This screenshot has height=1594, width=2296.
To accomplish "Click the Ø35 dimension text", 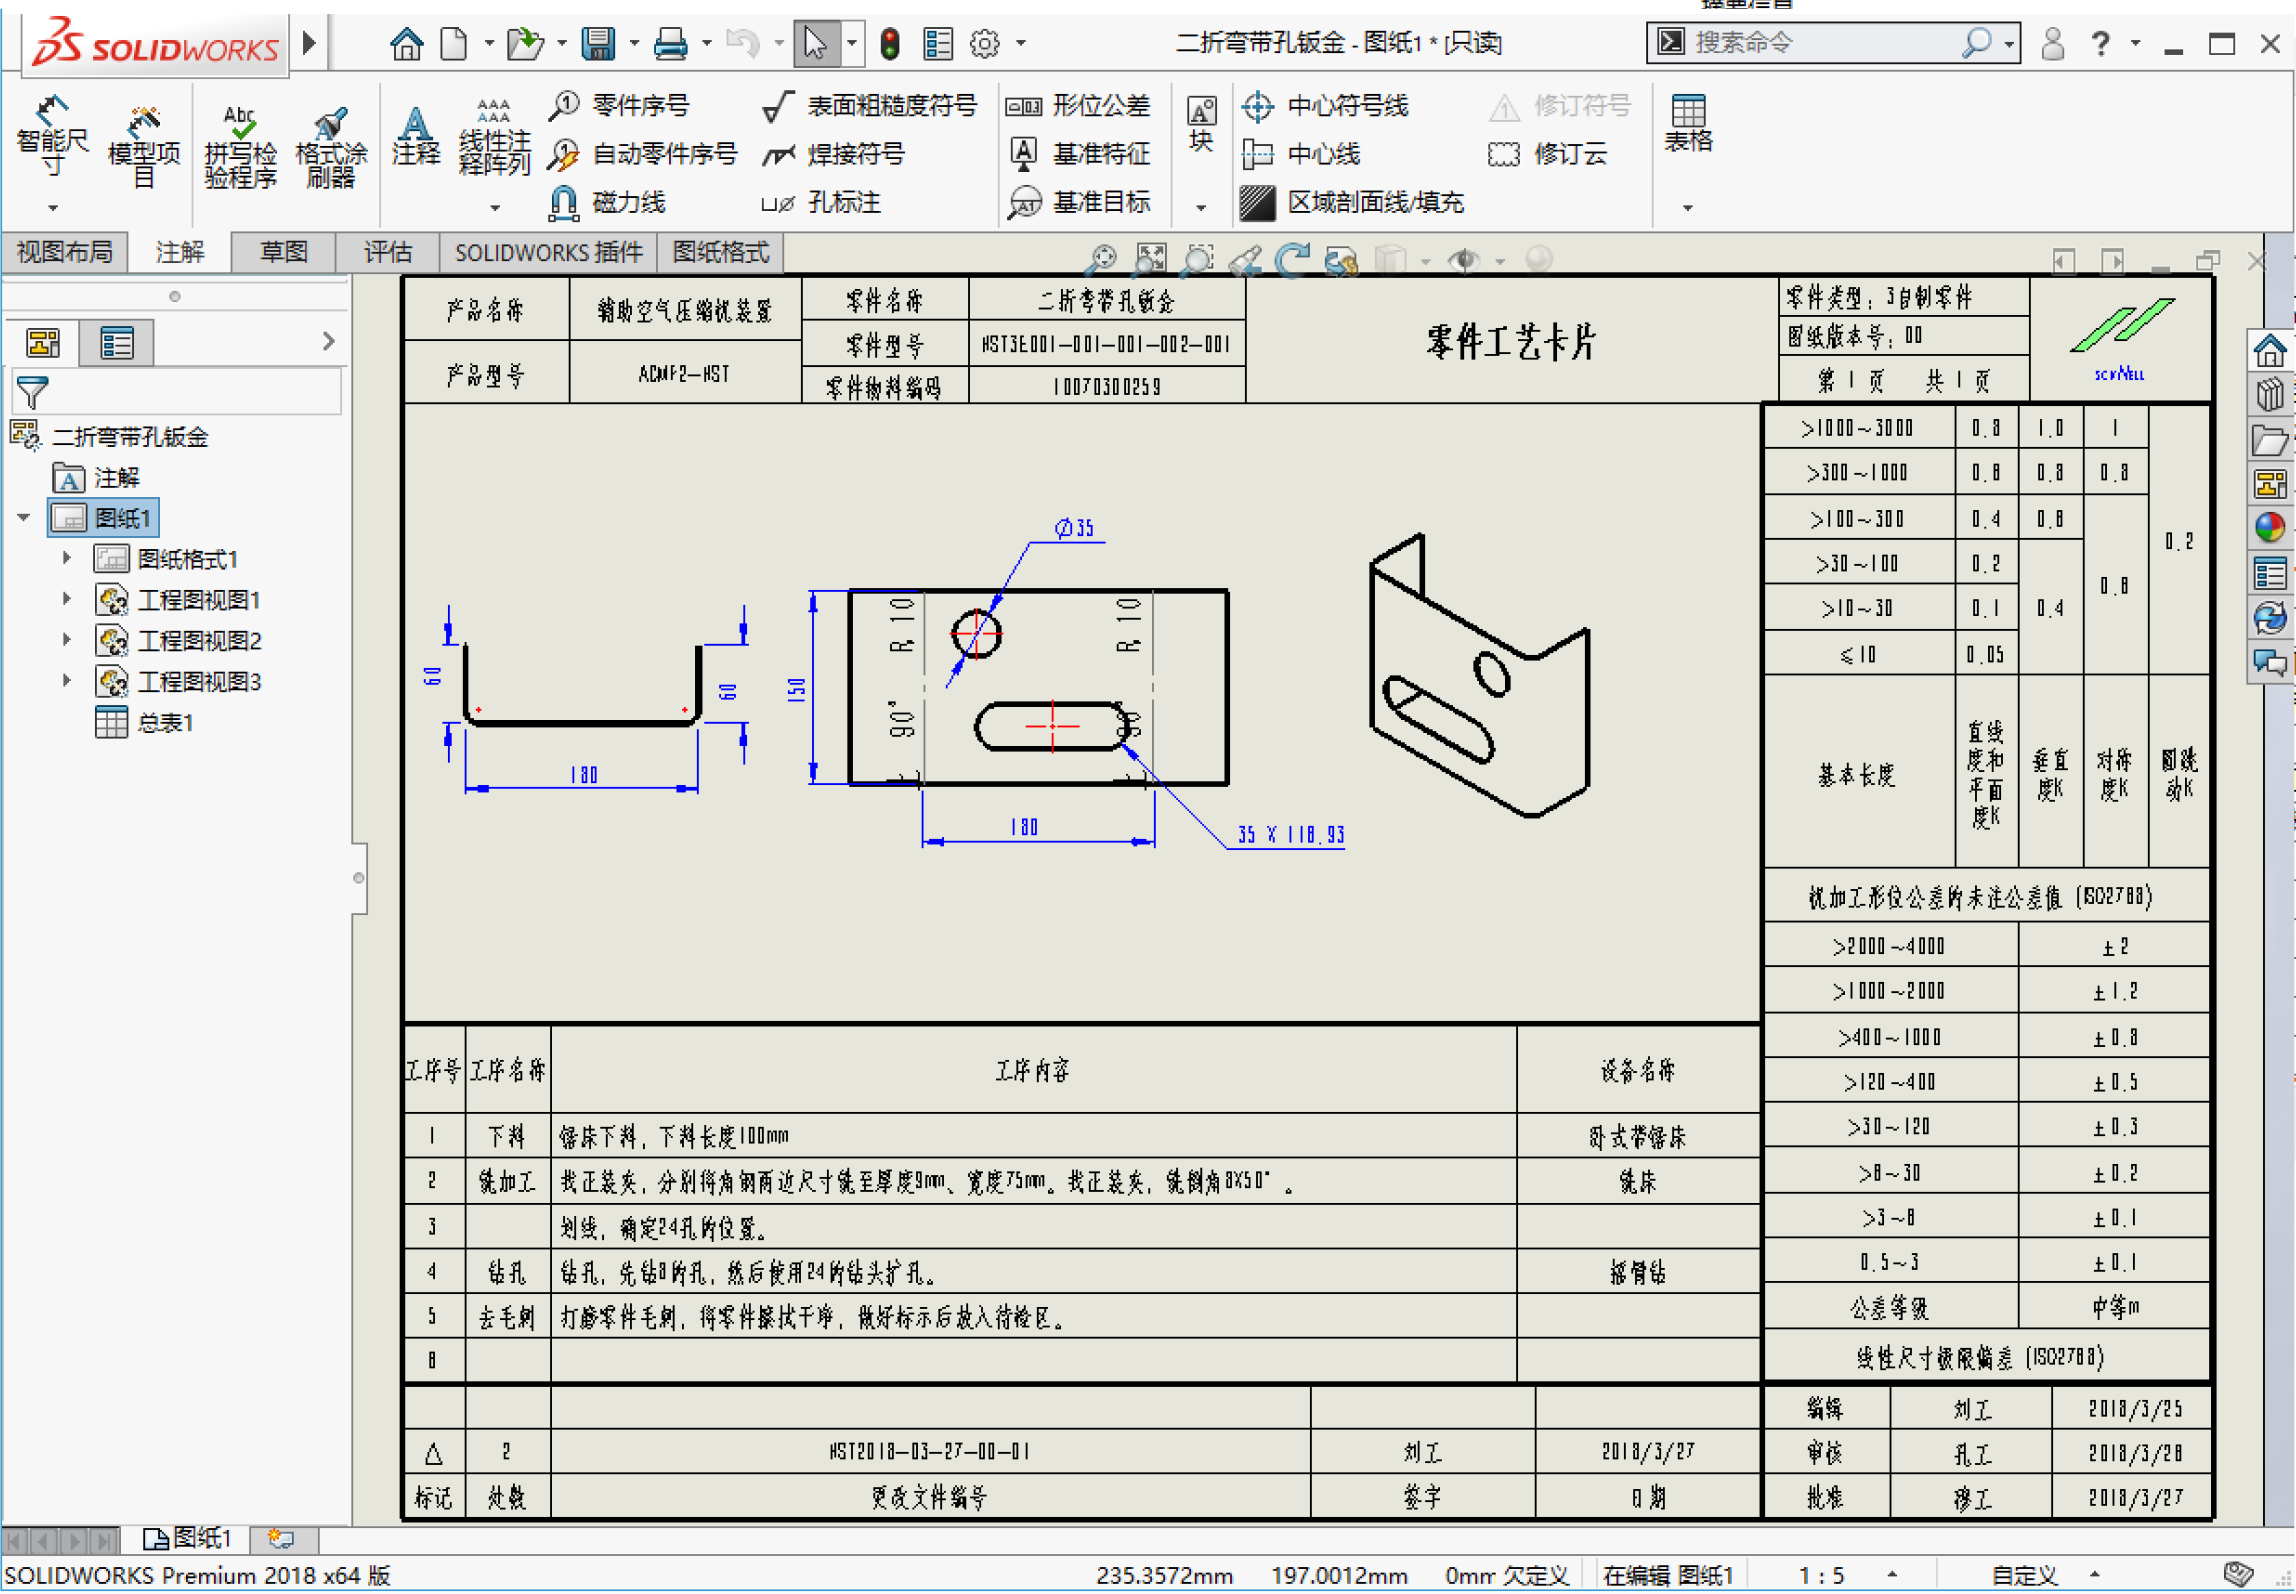I will [1075, 528].
